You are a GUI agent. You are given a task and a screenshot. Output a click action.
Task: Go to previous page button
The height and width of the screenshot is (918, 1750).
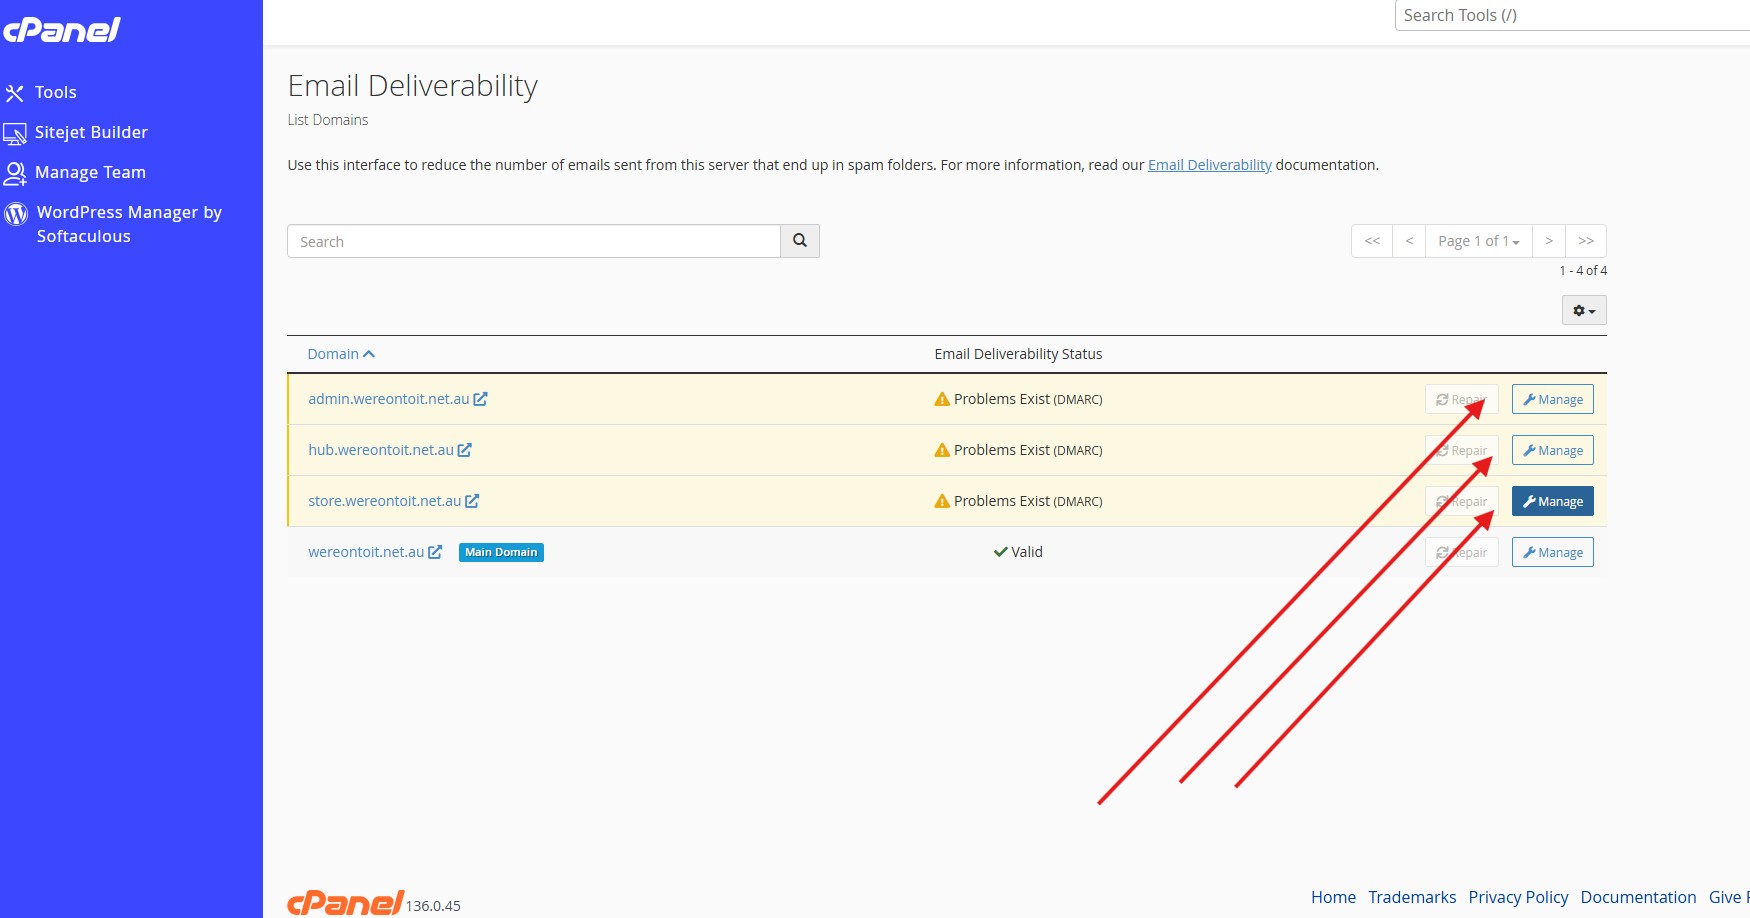click(1409, 241)
